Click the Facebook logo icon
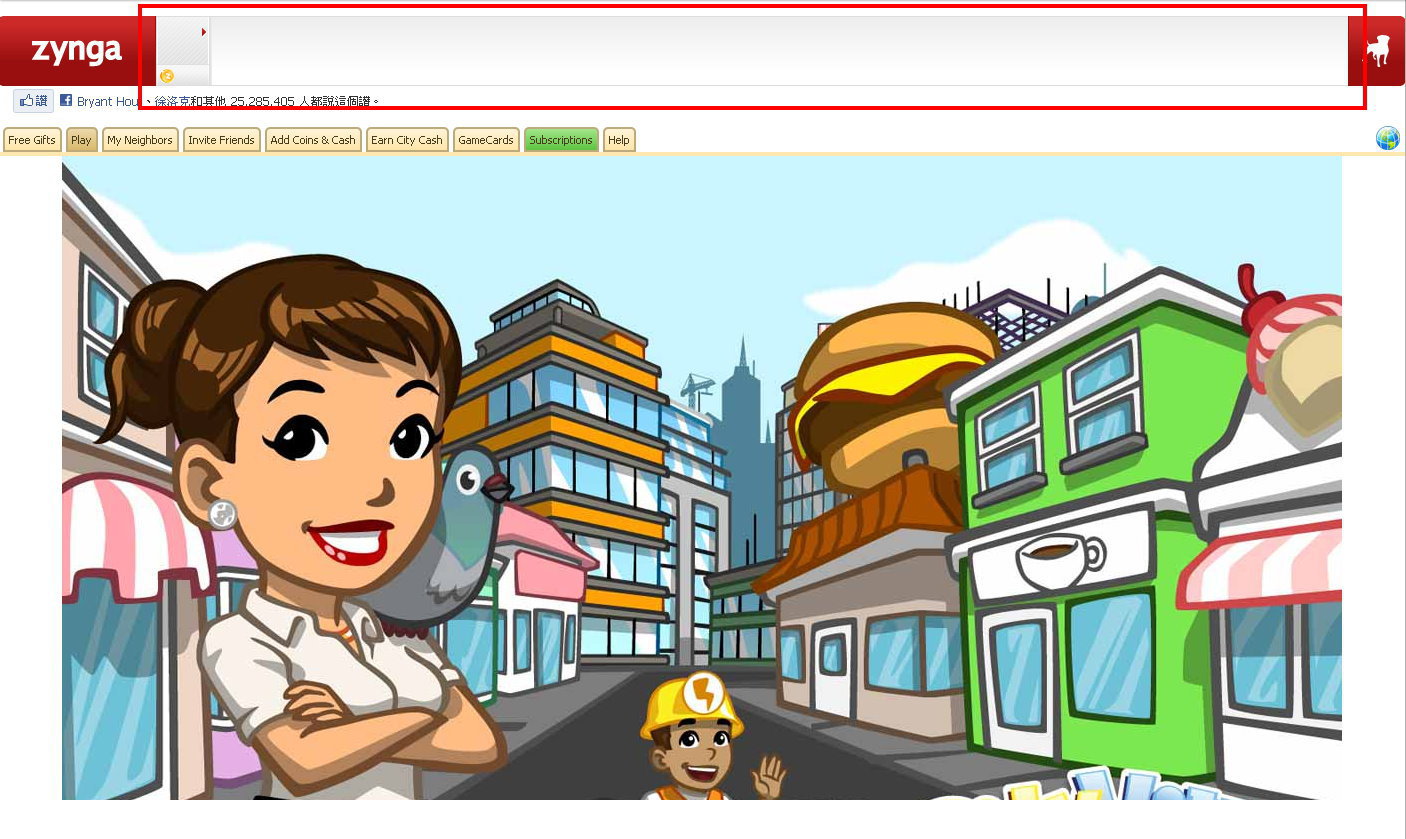 pos(66,100)
